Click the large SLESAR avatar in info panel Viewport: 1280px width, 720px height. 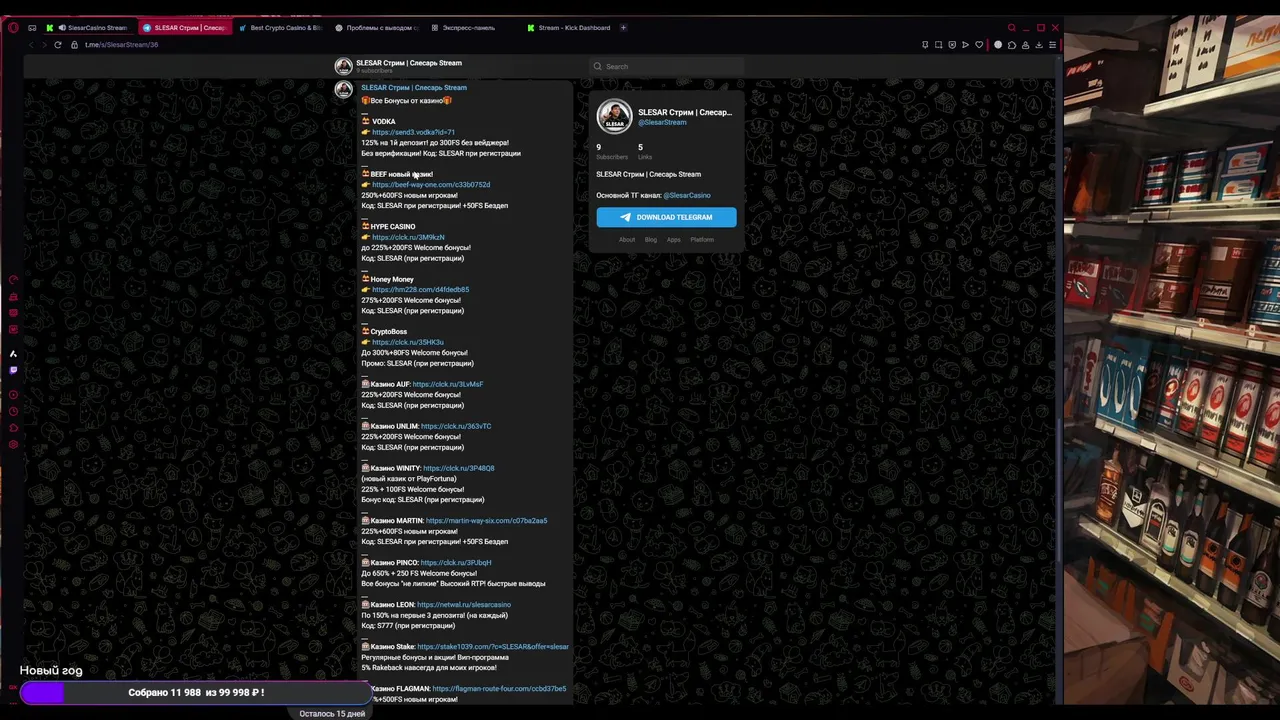pyautogui.click(x=614, y=116)
